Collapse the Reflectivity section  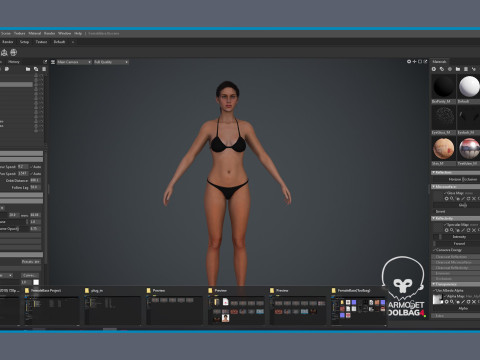click(456, 218)
